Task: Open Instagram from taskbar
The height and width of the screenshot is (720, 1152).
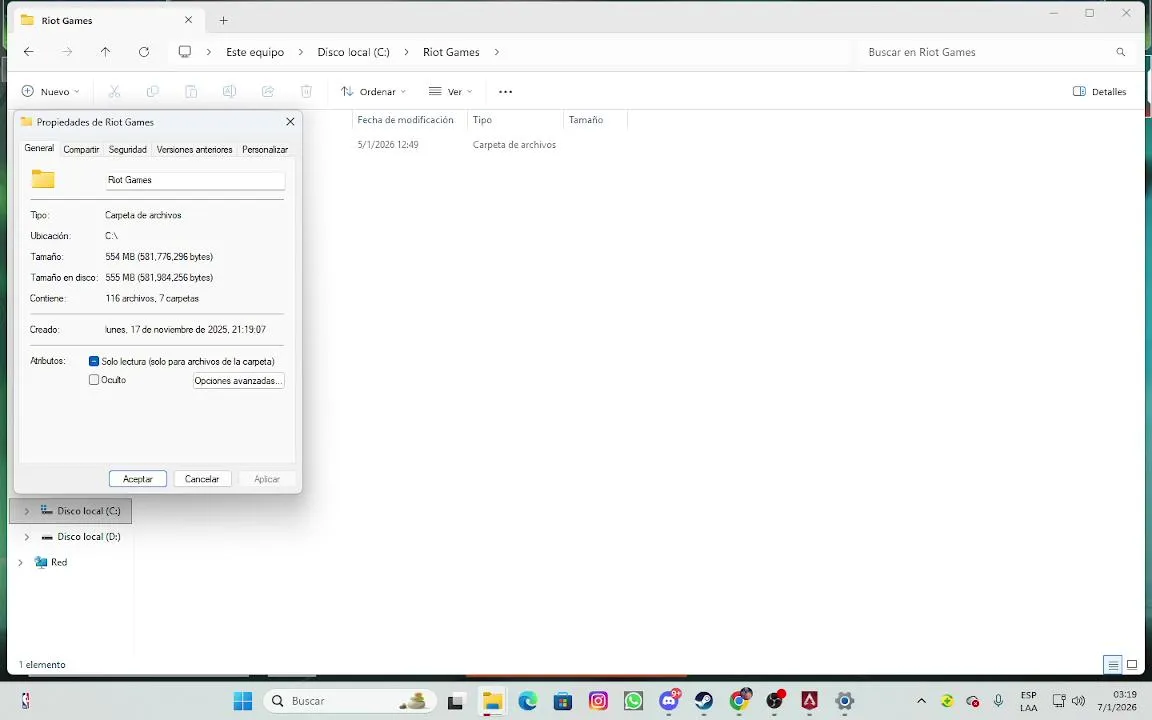Action: coord(598,701)
